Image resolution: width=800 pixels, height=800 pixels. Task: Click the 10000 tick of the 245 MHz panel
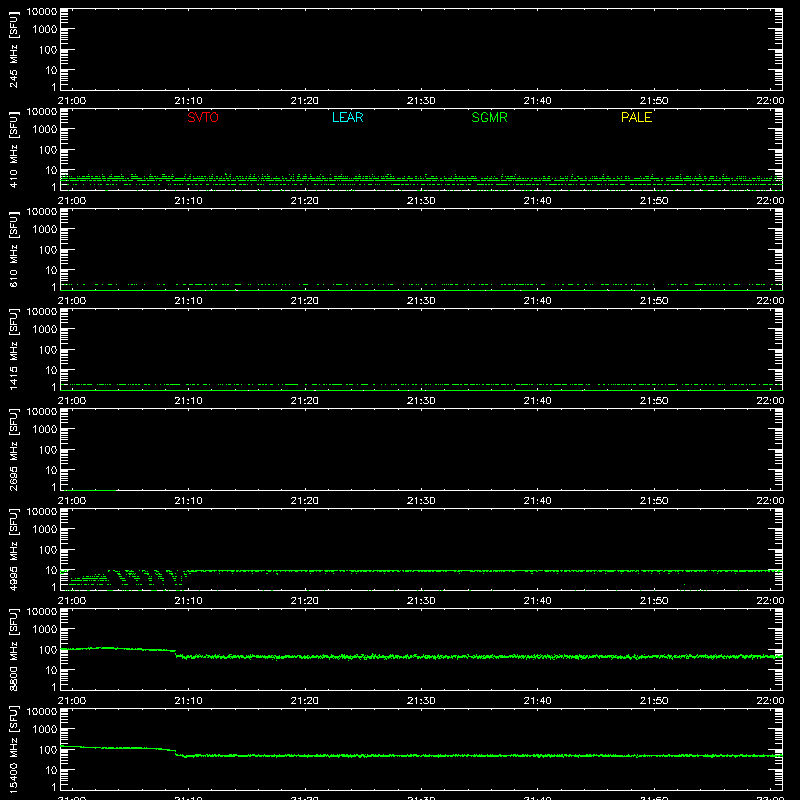click(41, 12)
